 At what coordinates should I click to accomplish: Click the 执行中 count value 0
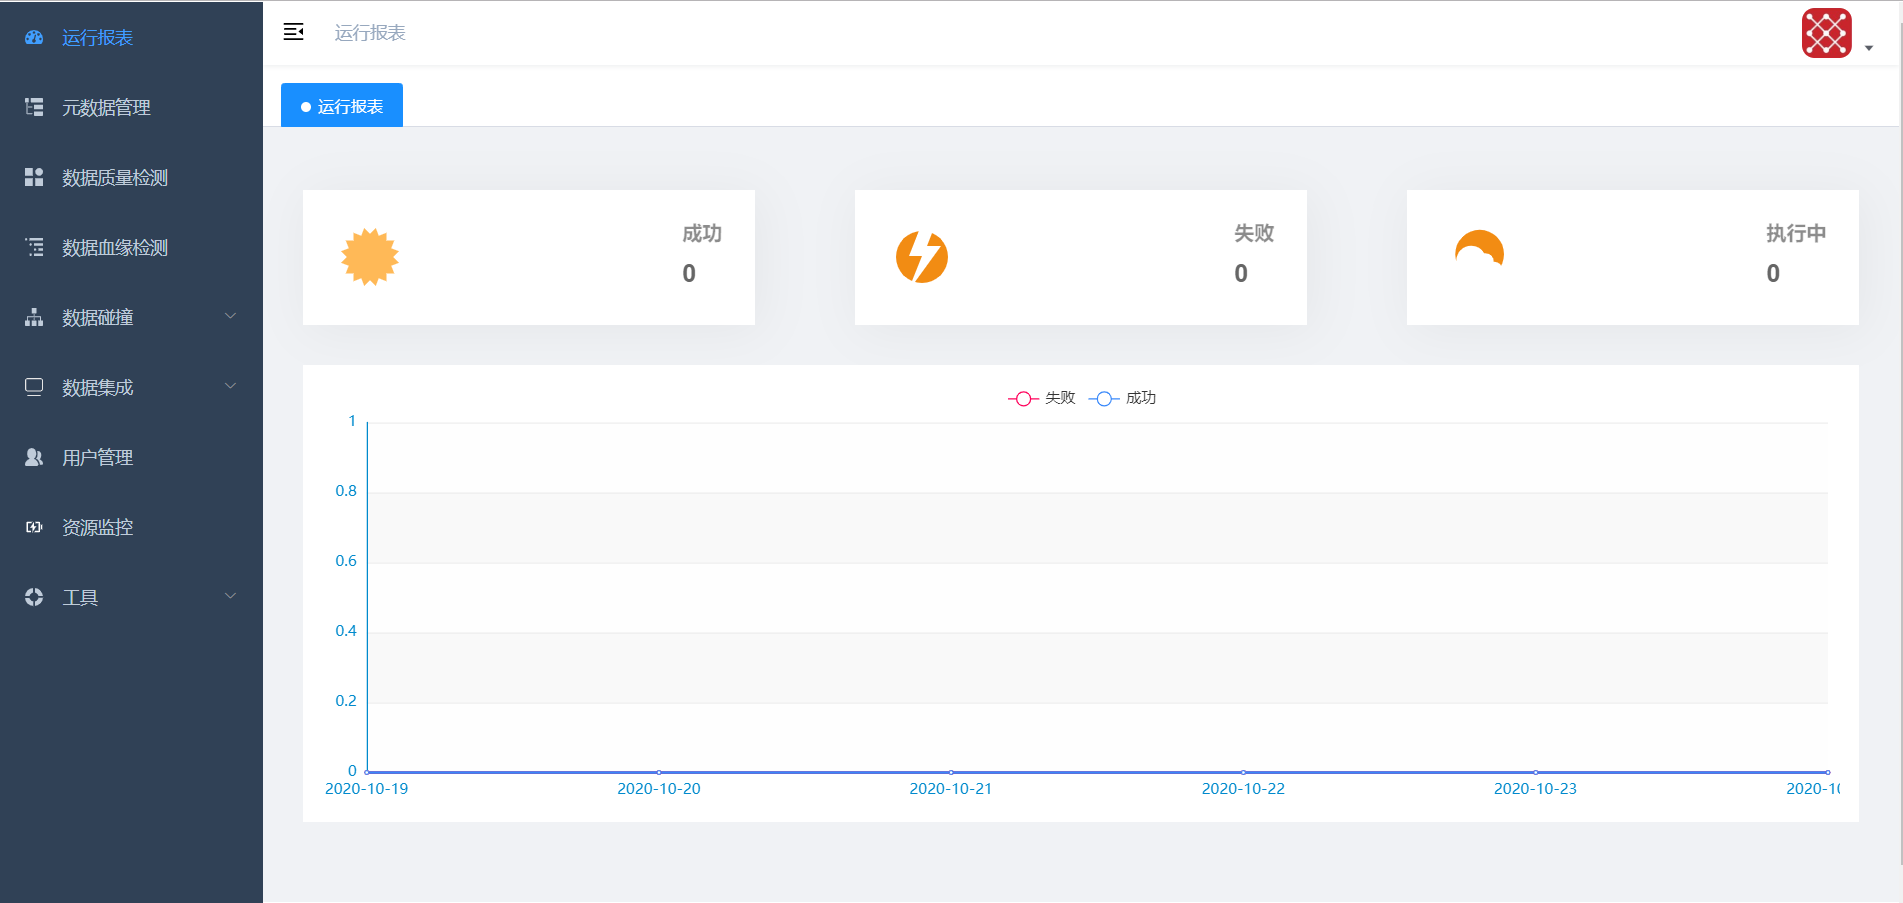click(x=1773, y=273)
